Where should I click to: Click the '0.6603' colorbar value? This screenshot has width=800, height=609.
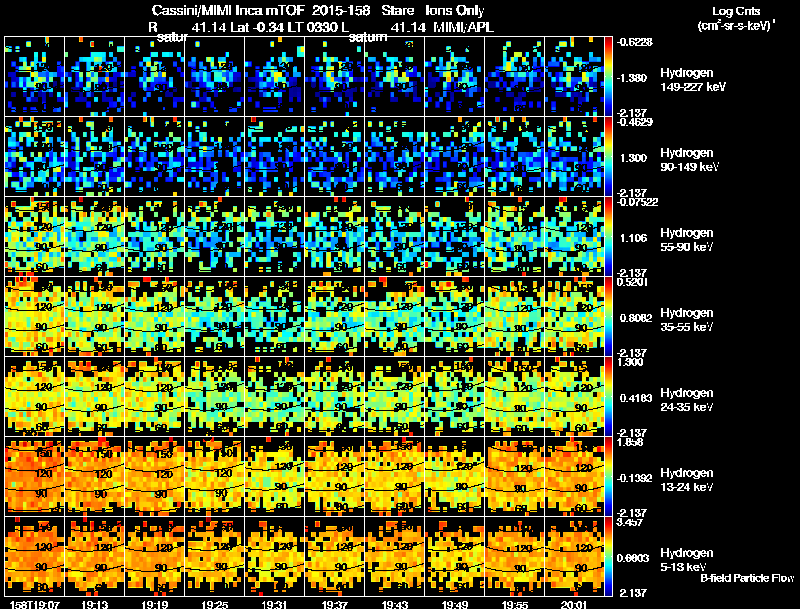coord(633,559)
